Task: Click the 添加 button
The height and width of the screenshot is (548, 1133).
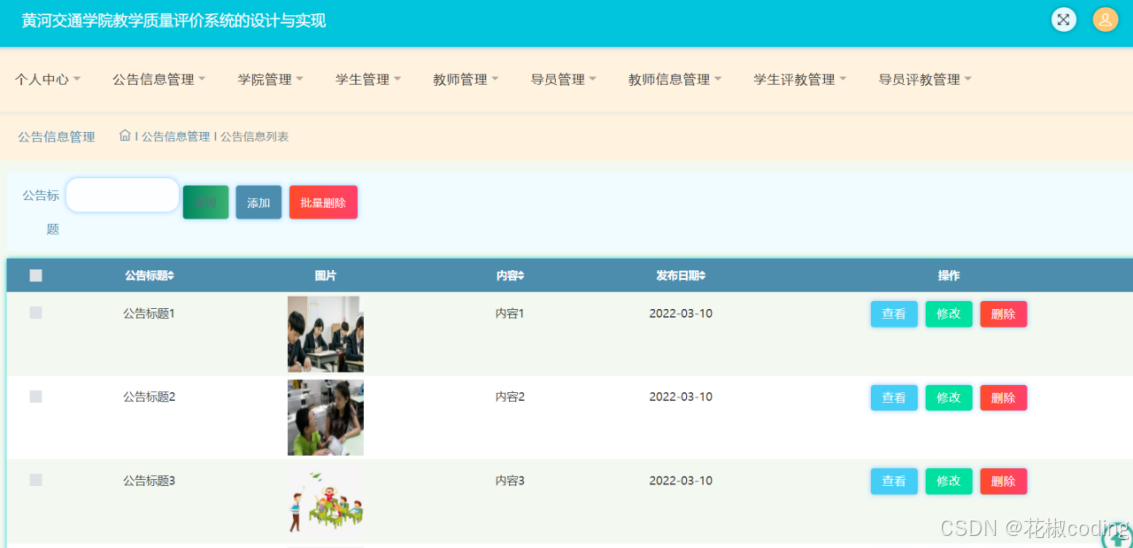Action: (259, 202)
